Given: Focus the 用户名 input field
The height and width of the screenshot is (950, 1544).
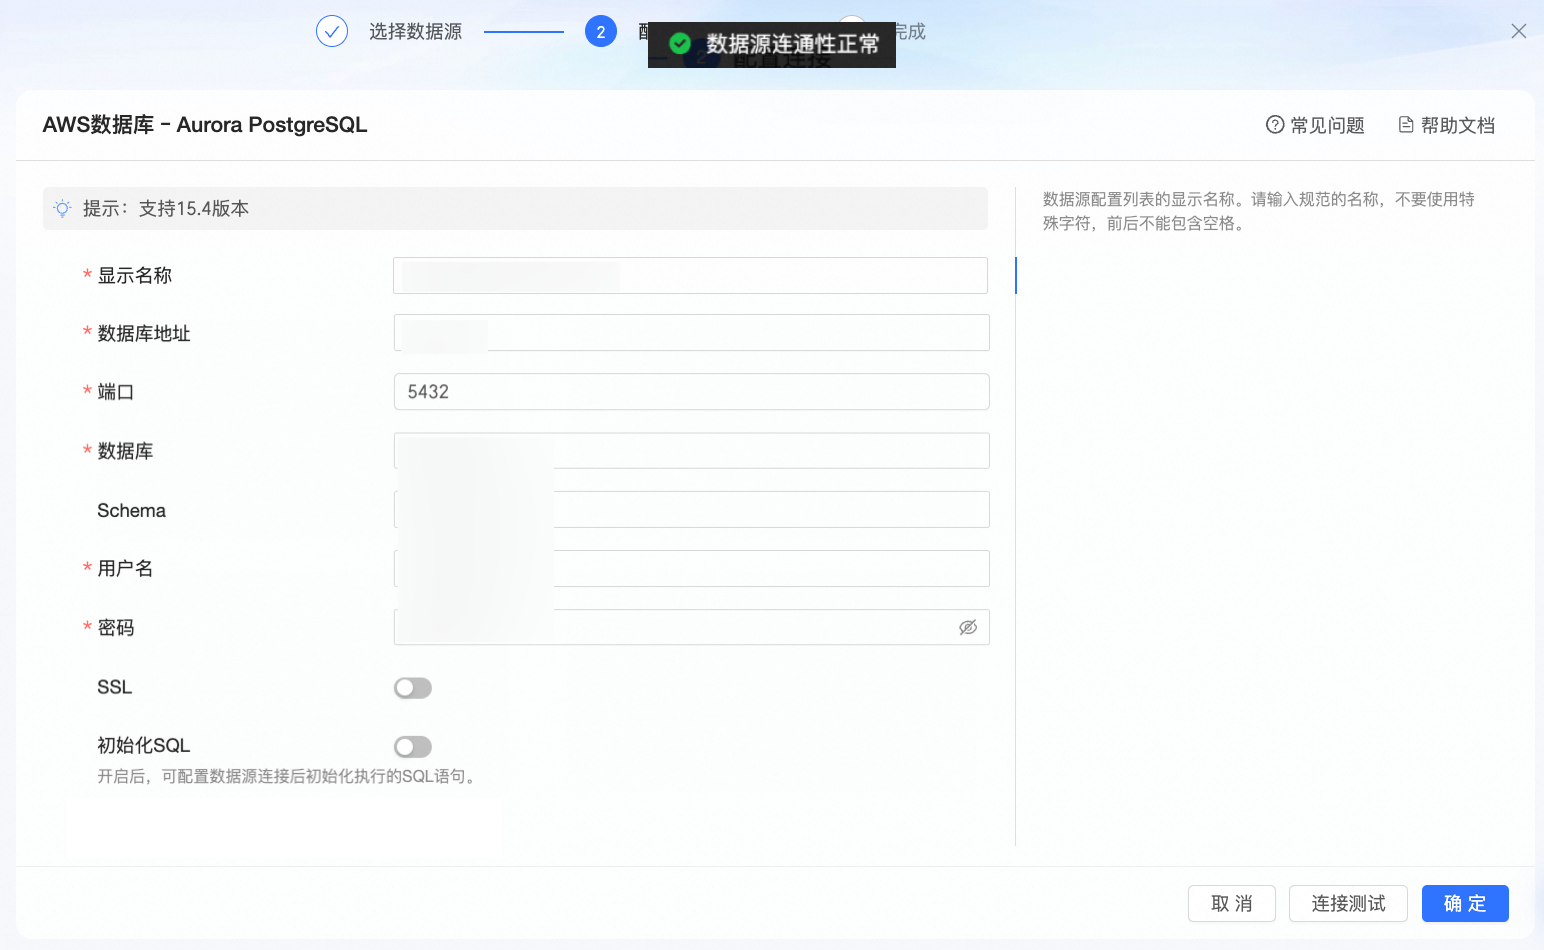Looking at the screenshot, I should [x=691, y=568].
